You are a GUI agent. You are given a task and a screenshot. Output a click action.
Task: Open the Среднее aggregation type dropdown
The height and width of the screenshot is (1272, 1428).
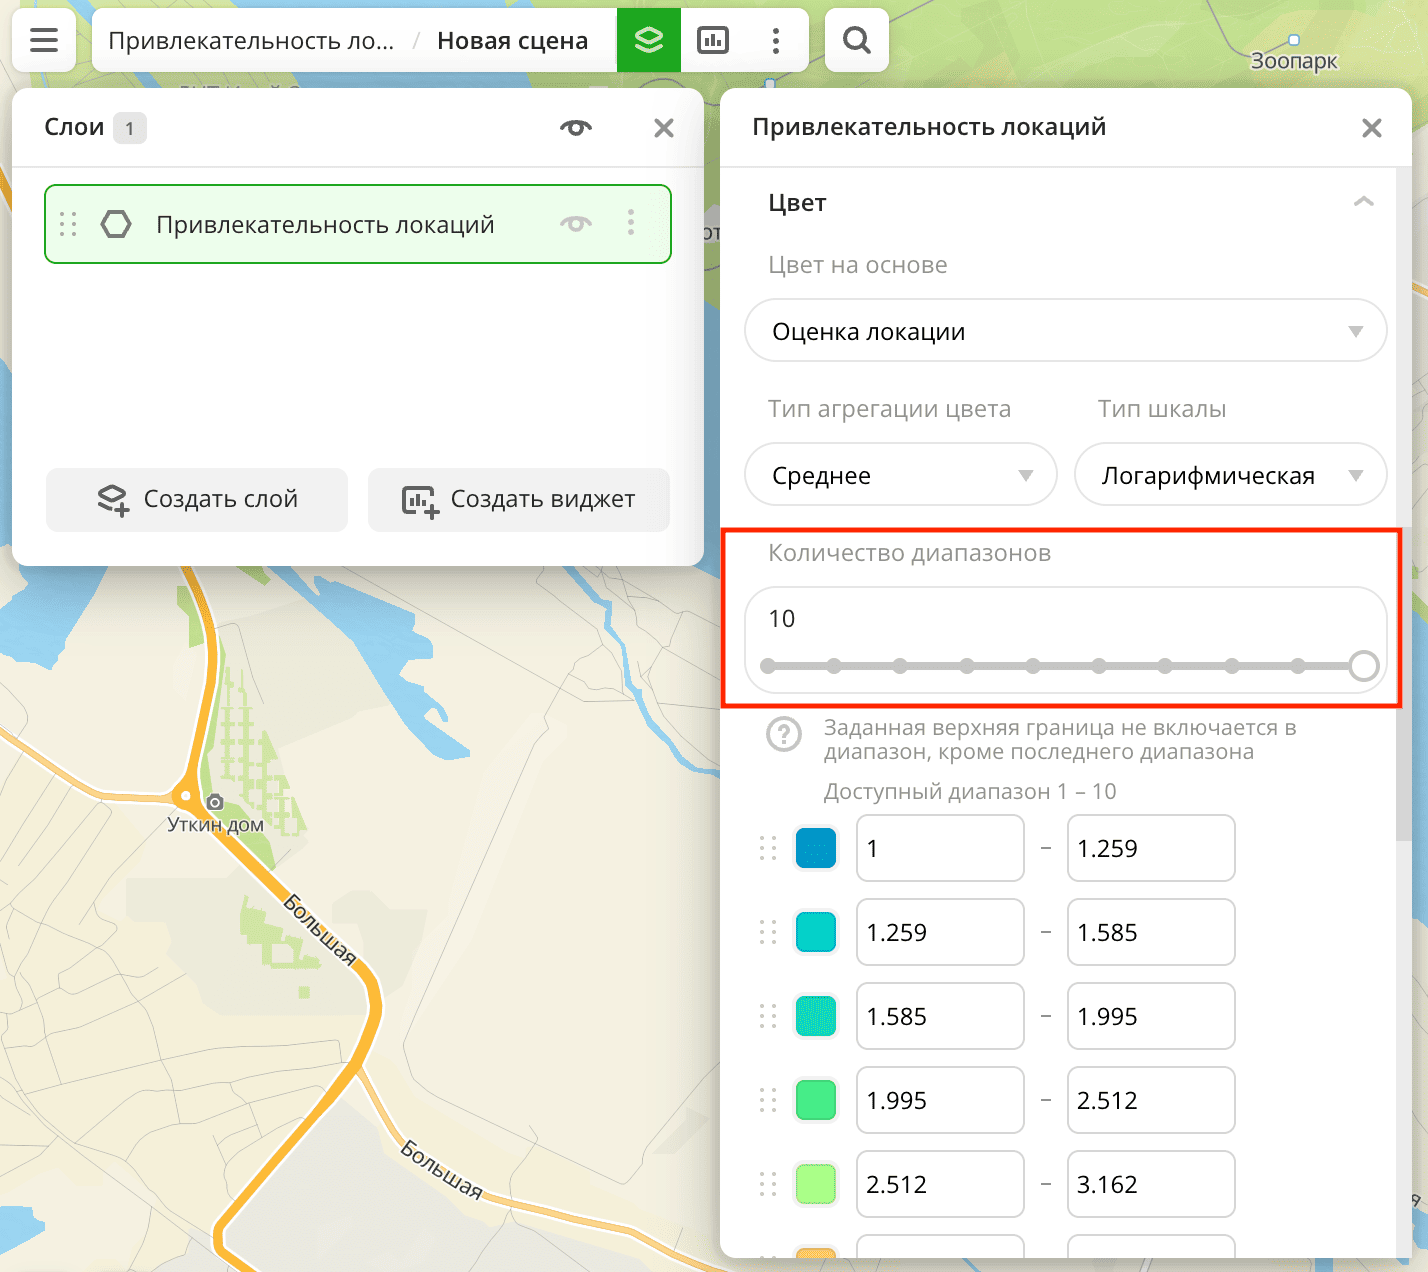tap(900, 475)
